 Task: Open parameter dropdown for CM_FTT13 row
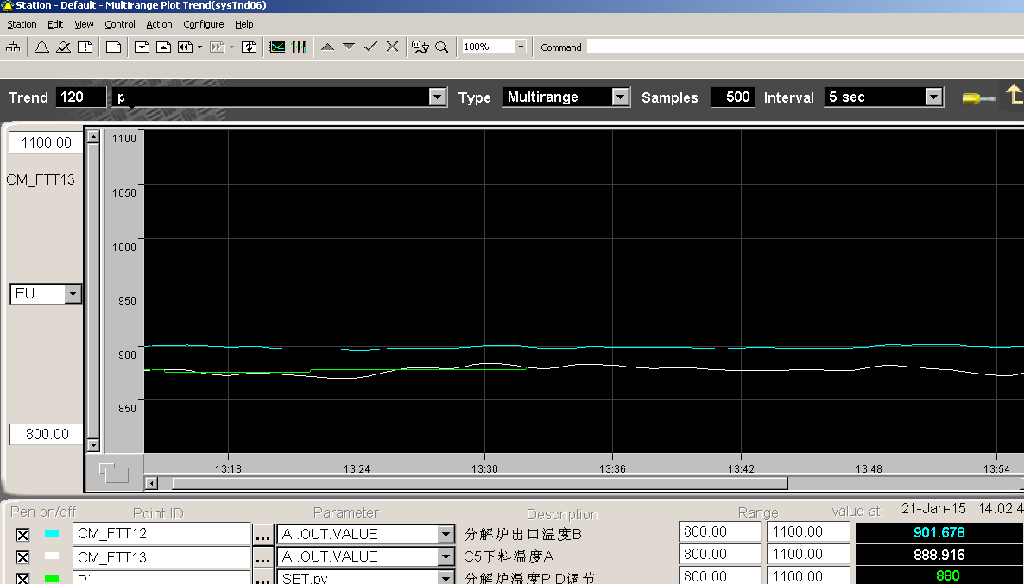pos(446,557)
